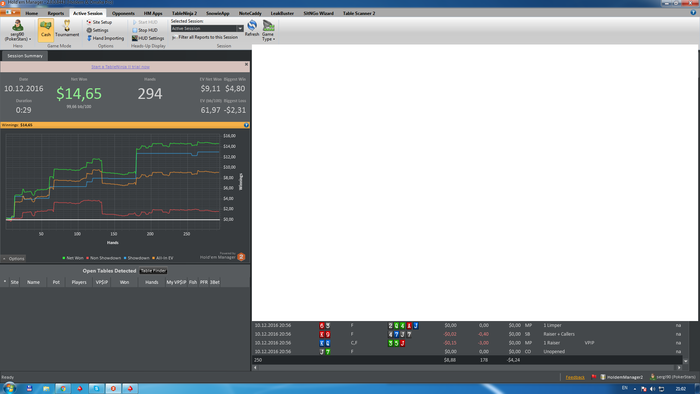Screen dimensions: 700x394
Task: Expand the Selected Session dropdown
Action: (240, 29)
